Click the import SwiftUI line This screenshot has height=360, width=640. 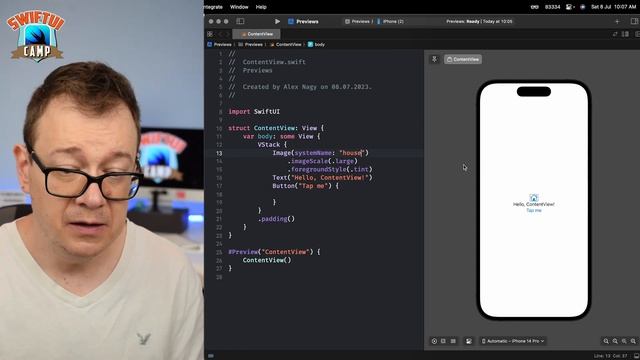pyautogui.click(x=254, y=111)
